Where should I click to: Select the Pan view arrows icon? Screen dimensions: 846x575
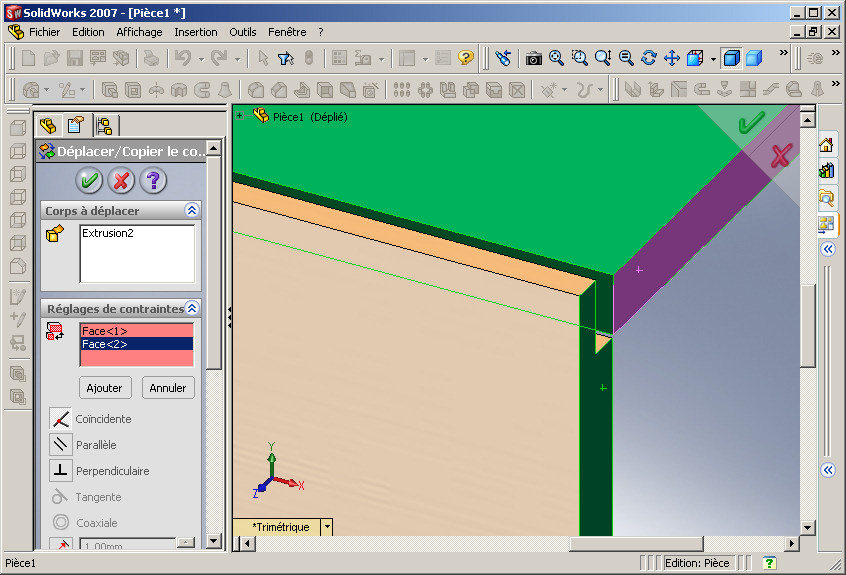tap(672, 58)
